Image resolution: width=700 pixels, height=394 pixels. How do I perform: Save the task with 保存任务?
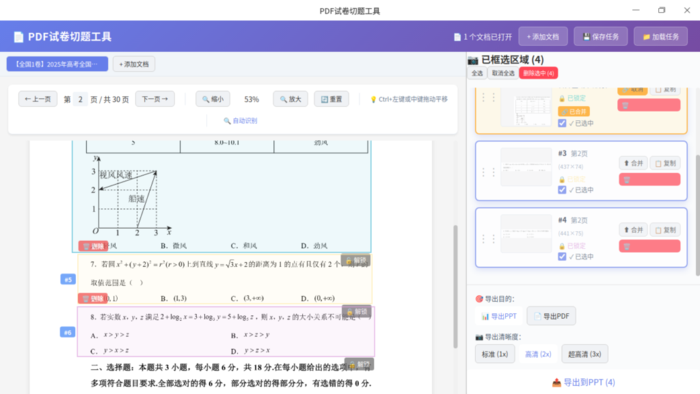coord(601,37)
